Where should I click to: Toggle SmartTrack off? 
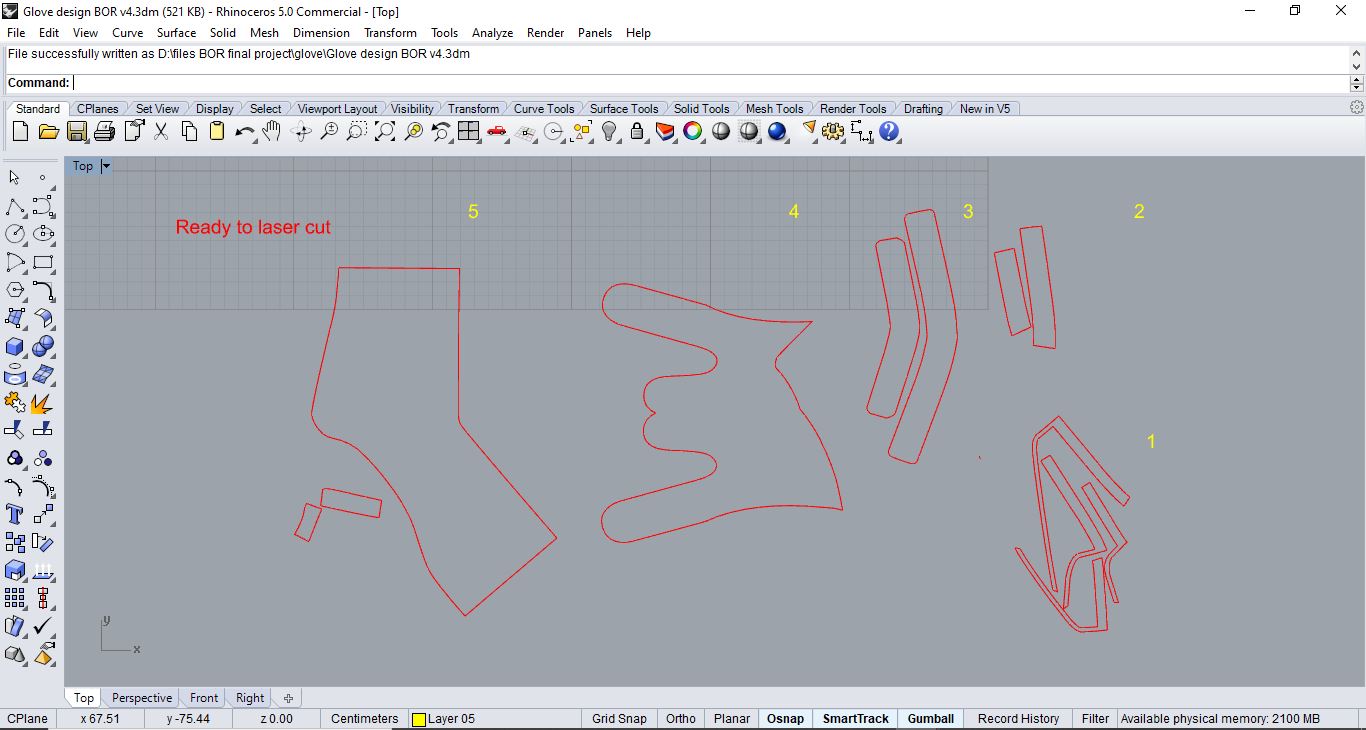[x=856, y=719]
